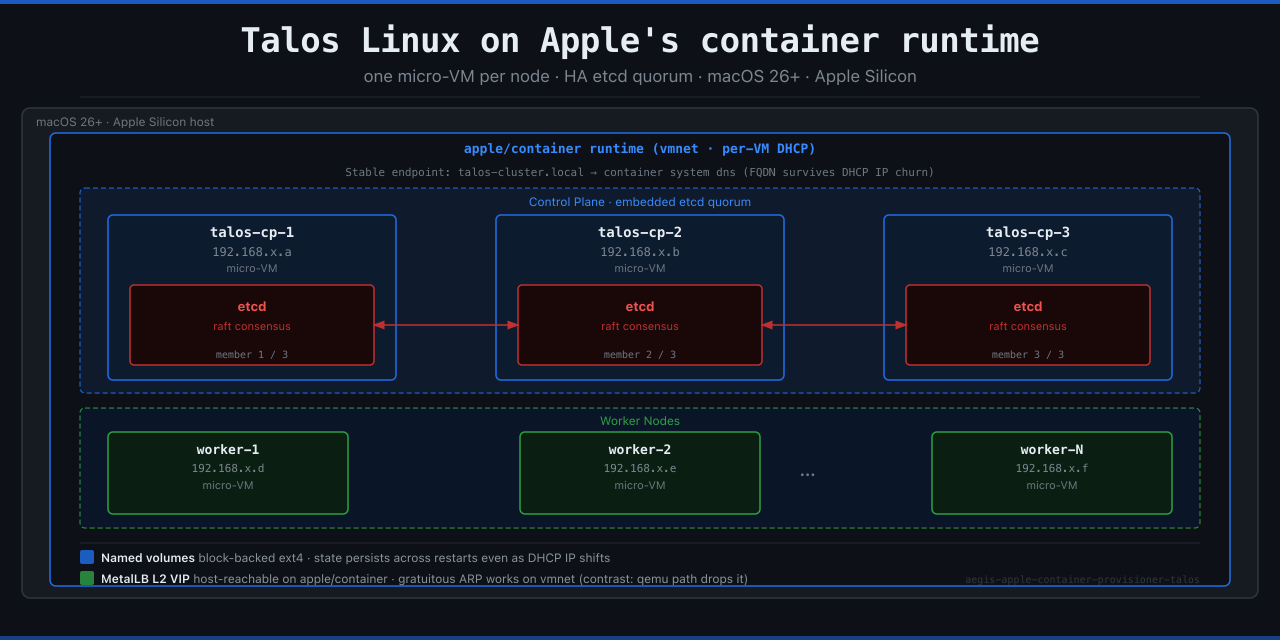Click the 'micro-VM' label under worker-N

1052,485
